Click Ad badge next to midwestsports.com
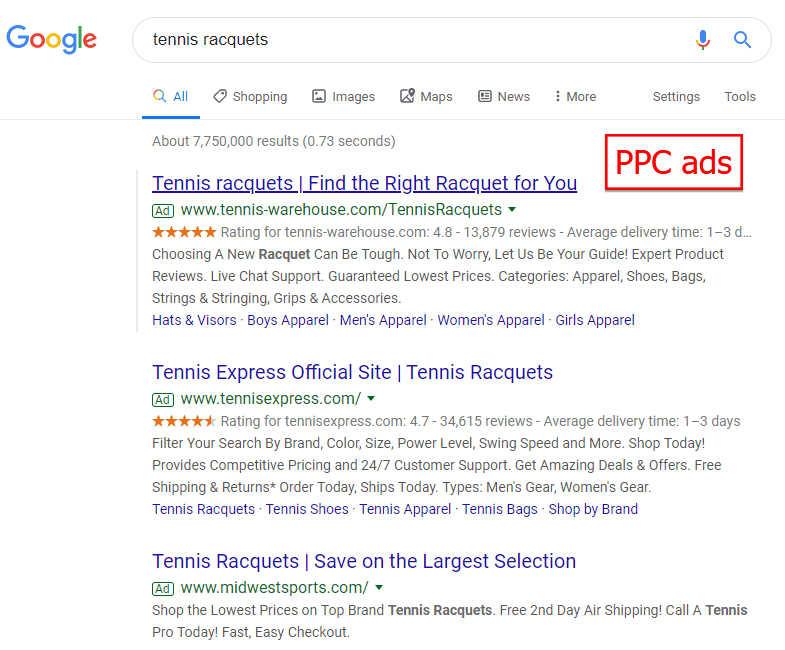 coord(163,588)
